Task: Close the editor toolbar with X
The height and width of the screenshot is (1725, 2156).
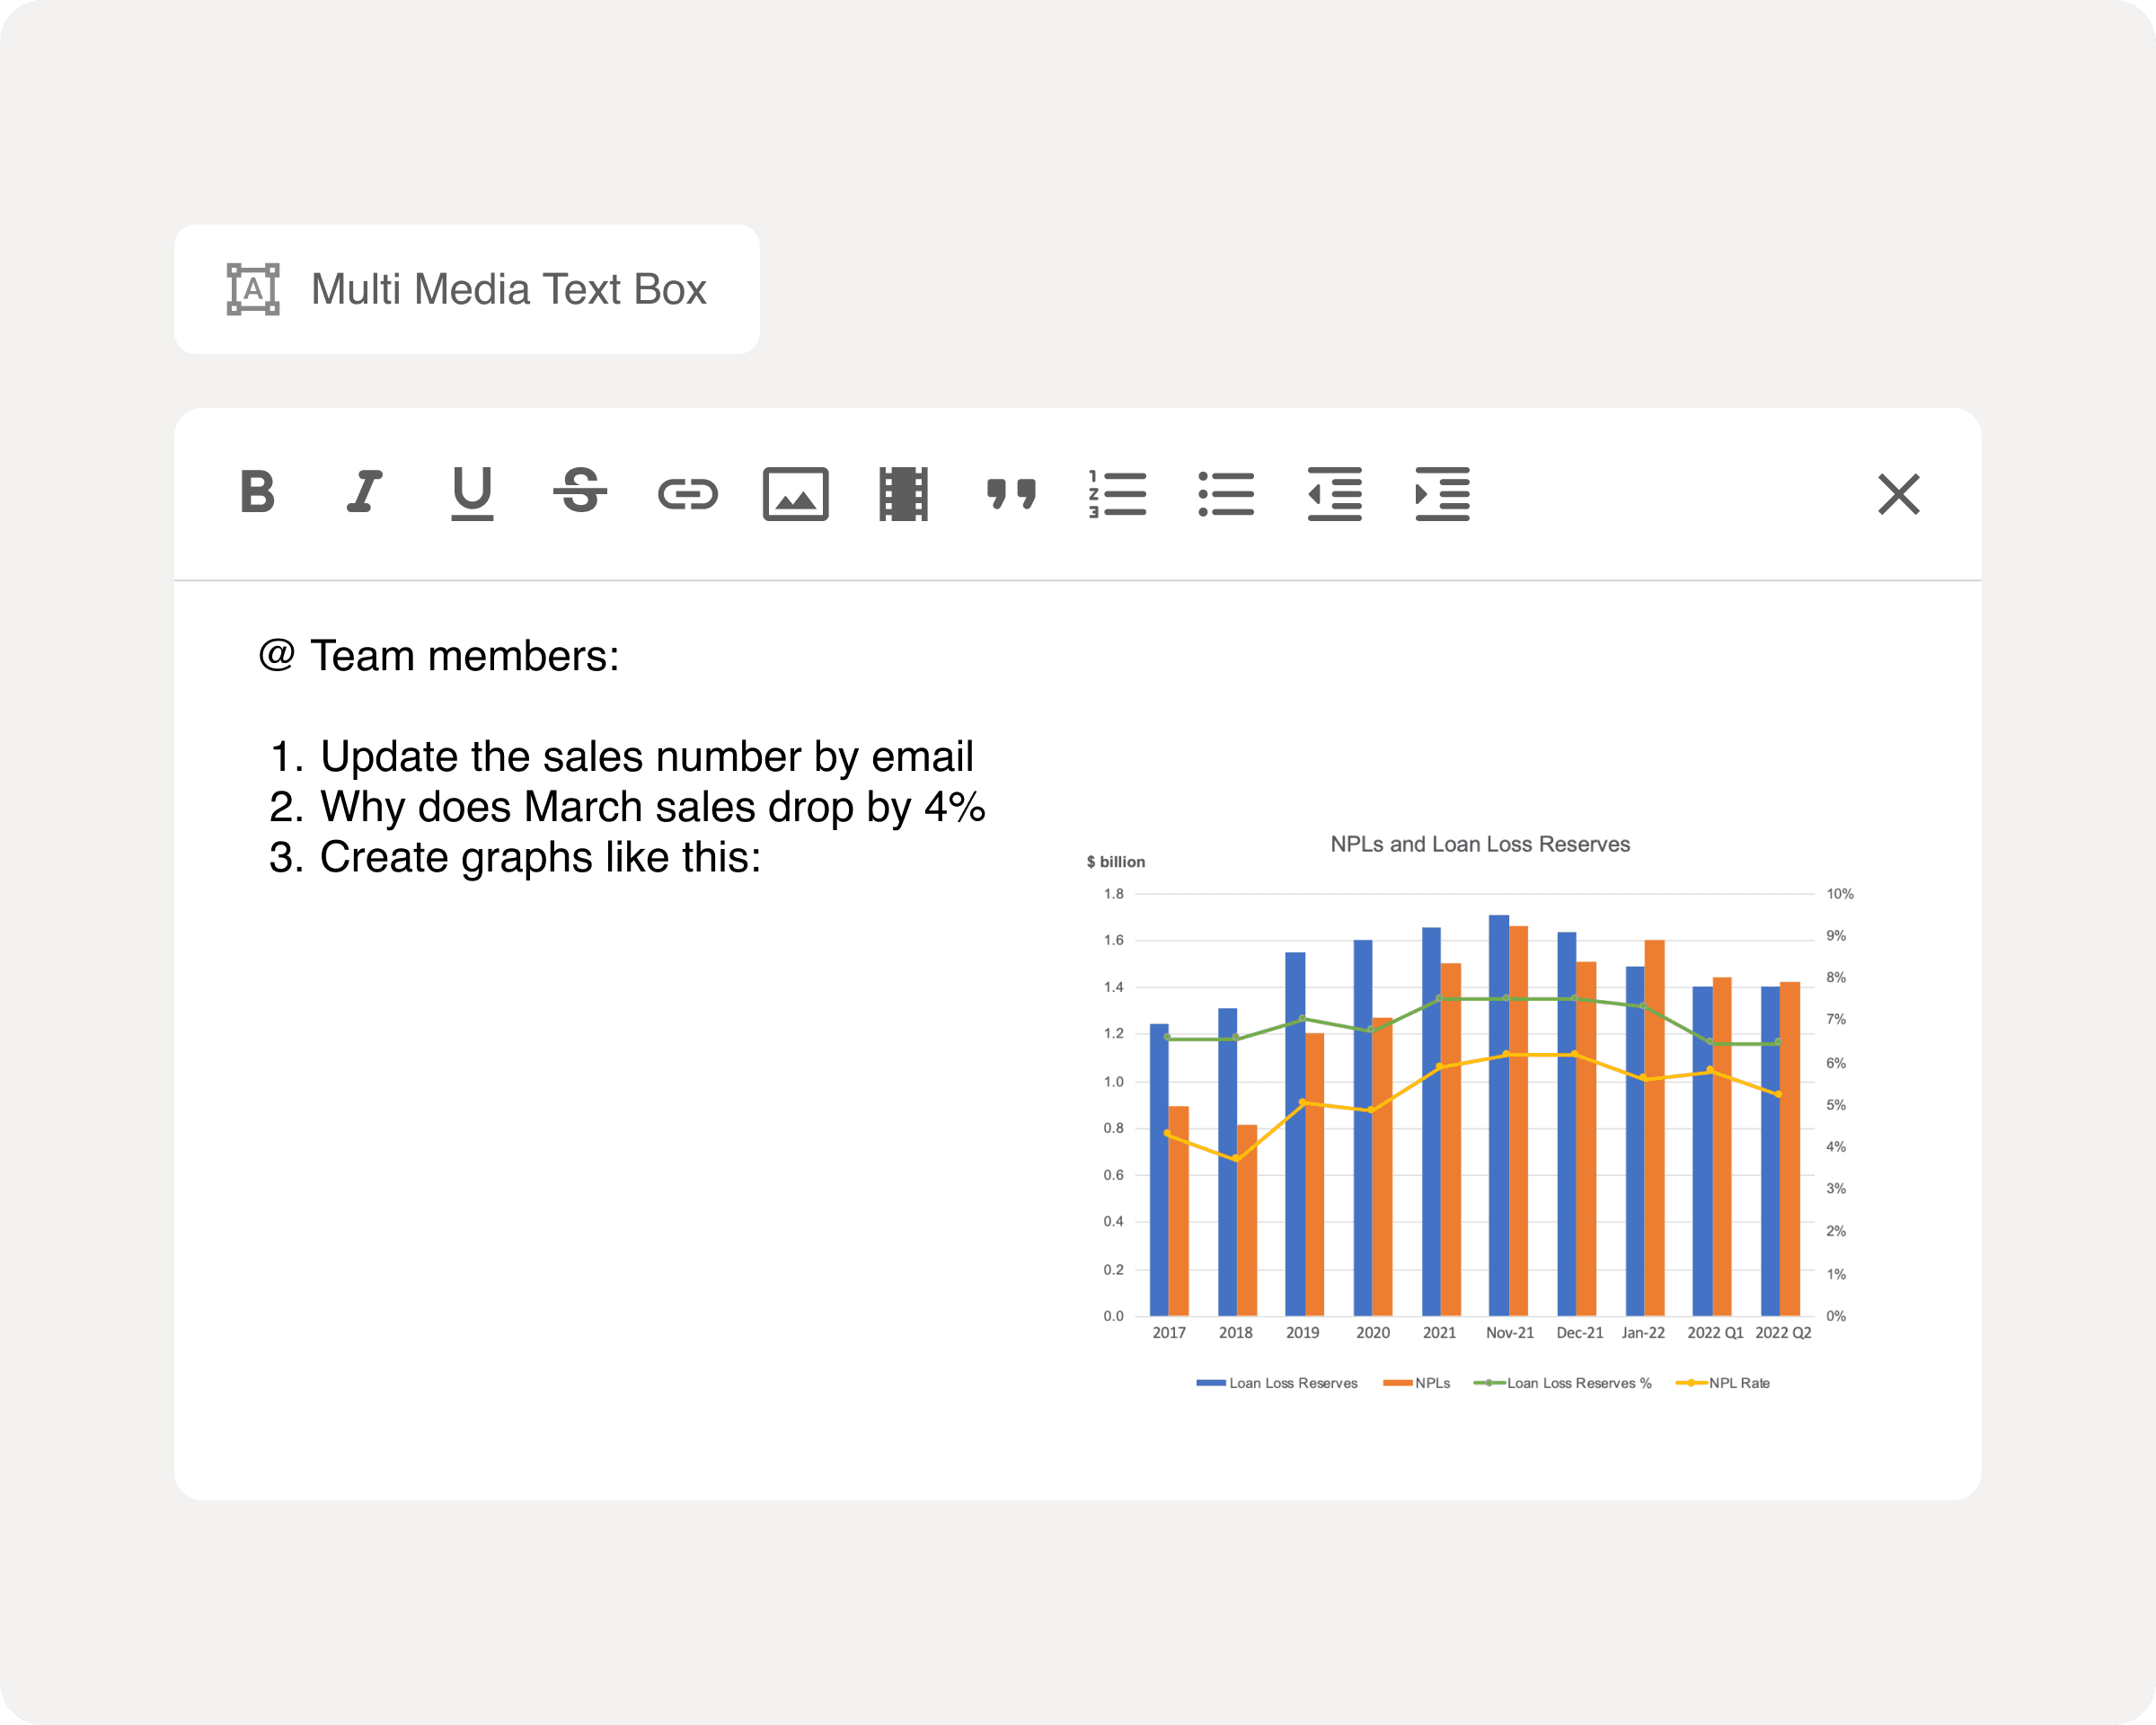Action: [x=1898, y=494]
